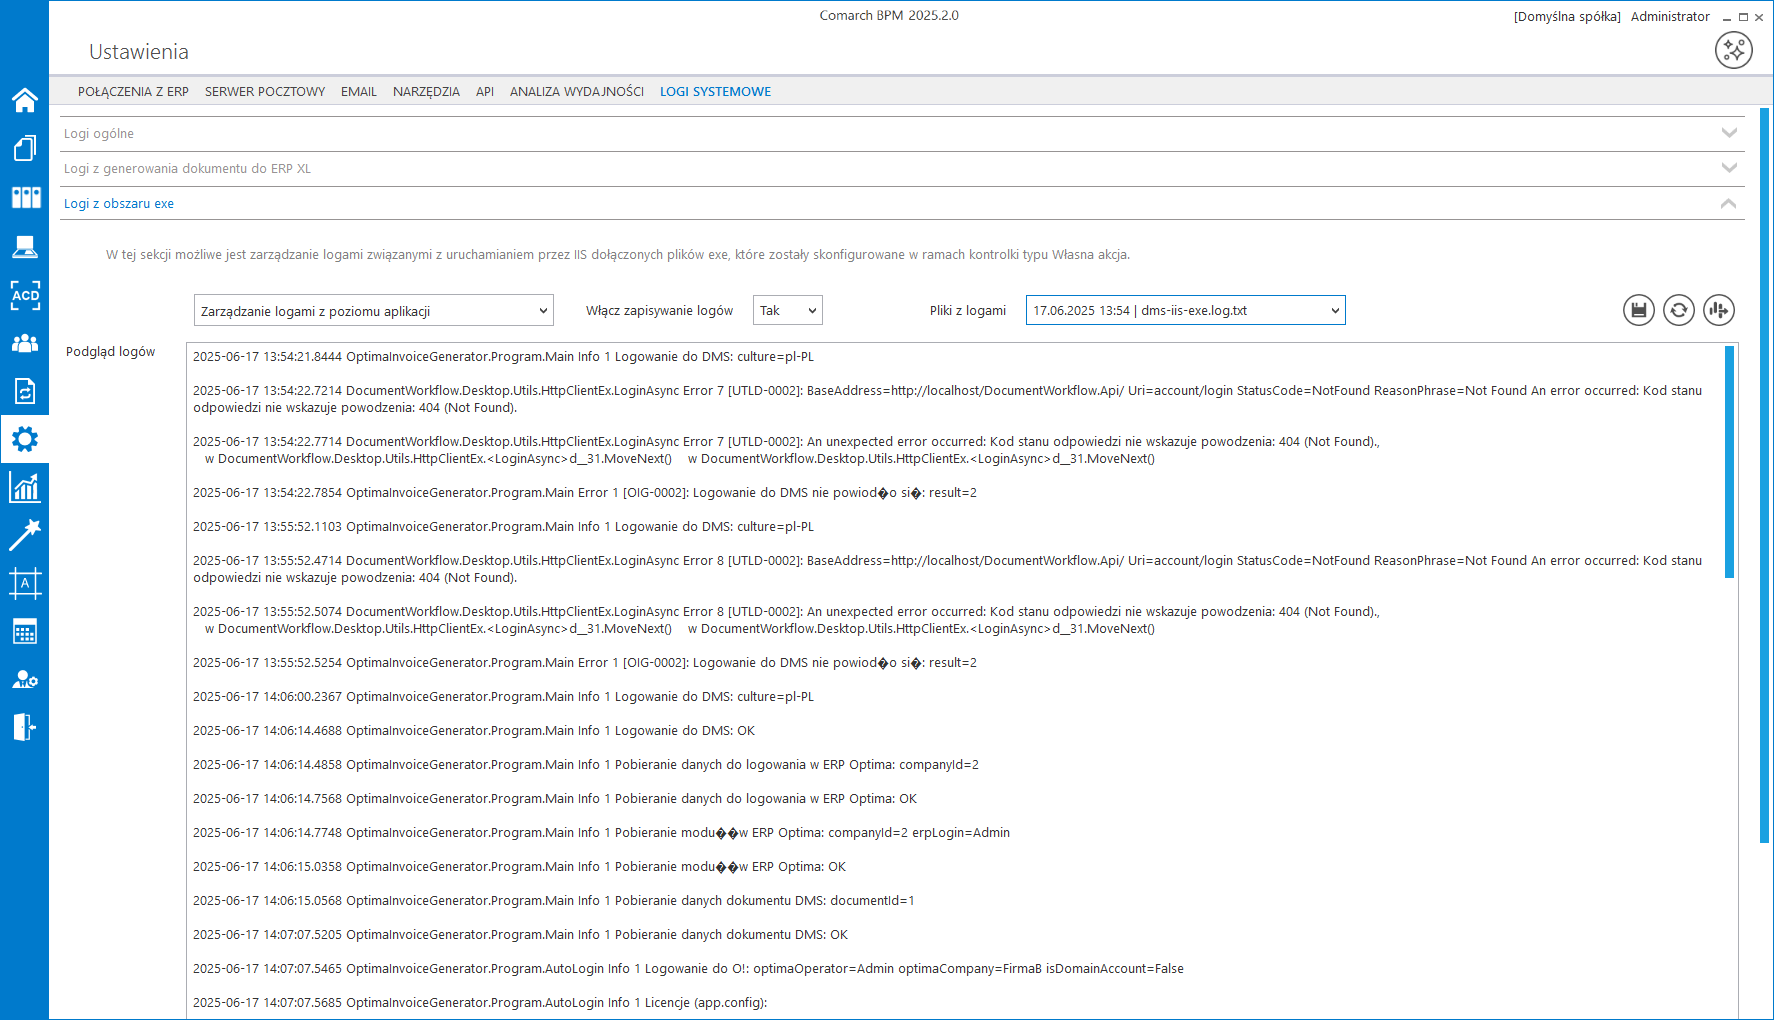Screen dimensions: 1774x1020
Task: Open the EMAIL tab
Action: tap(359, 91)
